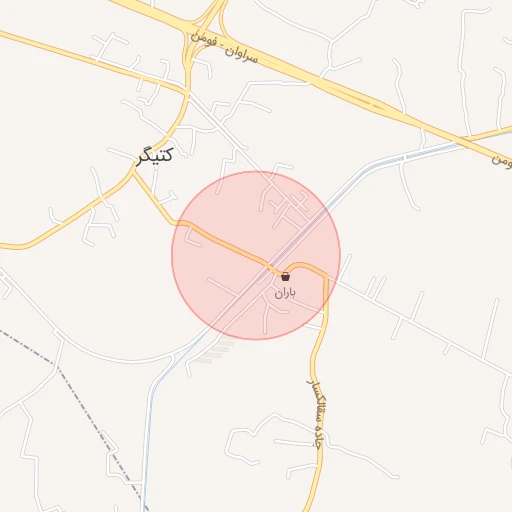Click where the gray line crosses the yellow road in the circle
Image resolution: width=512 pixels, height=512 pixels.
(x=271, y=264)
